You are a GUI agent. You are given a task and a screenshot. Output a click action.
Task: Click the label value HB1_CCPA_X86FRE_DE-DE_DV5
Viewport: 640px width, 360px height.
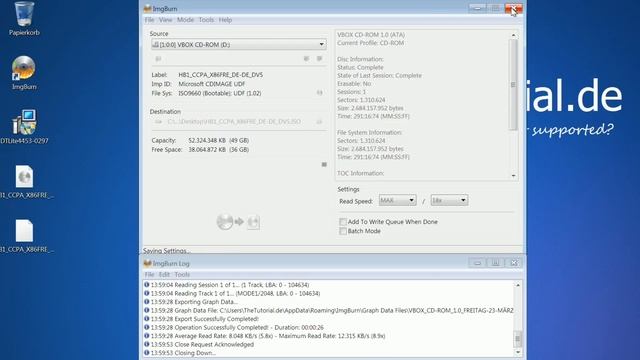220,75
